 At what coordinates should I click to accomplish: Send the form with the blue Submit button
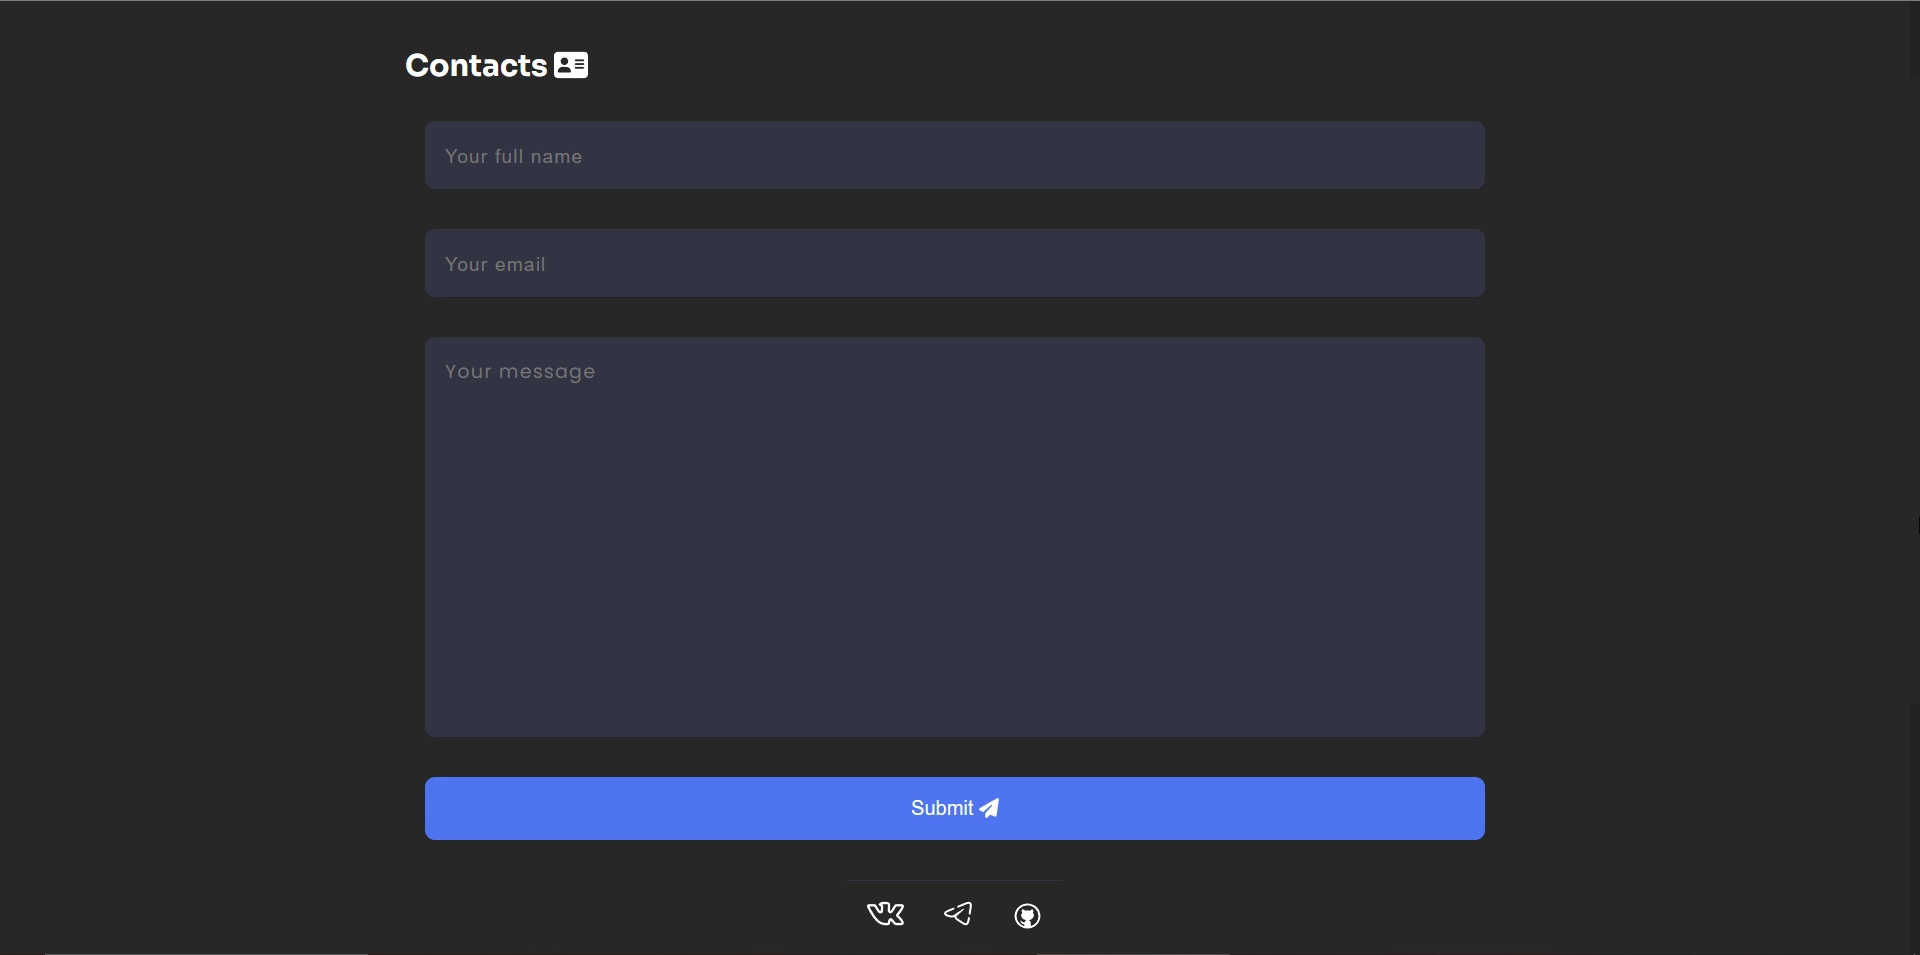955,808
